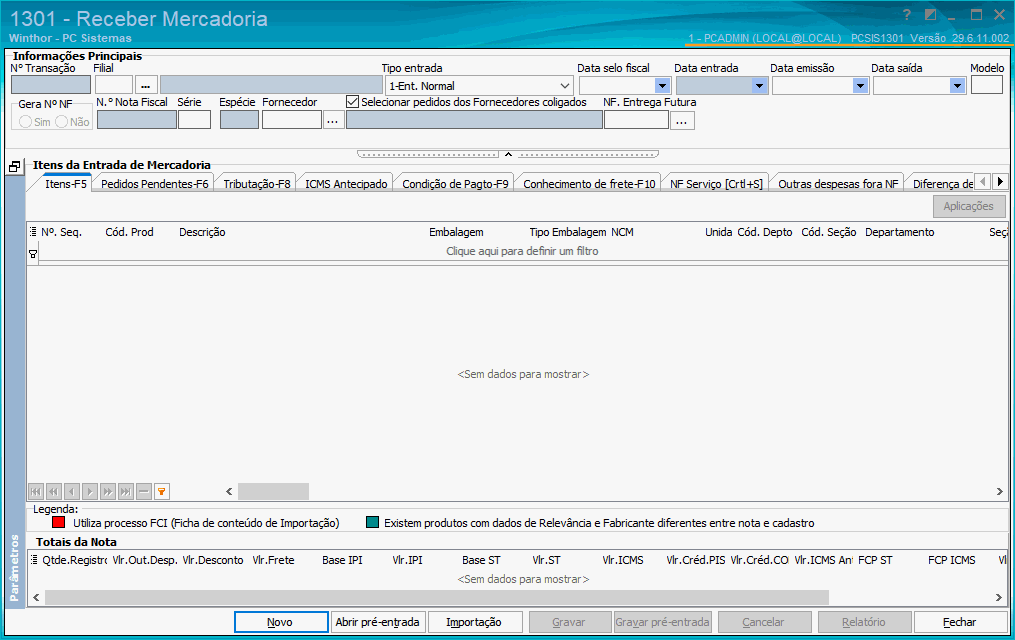Click the Aplicações button
Image resolution: width=1015 pixels, height=640 pixels.
968,206
